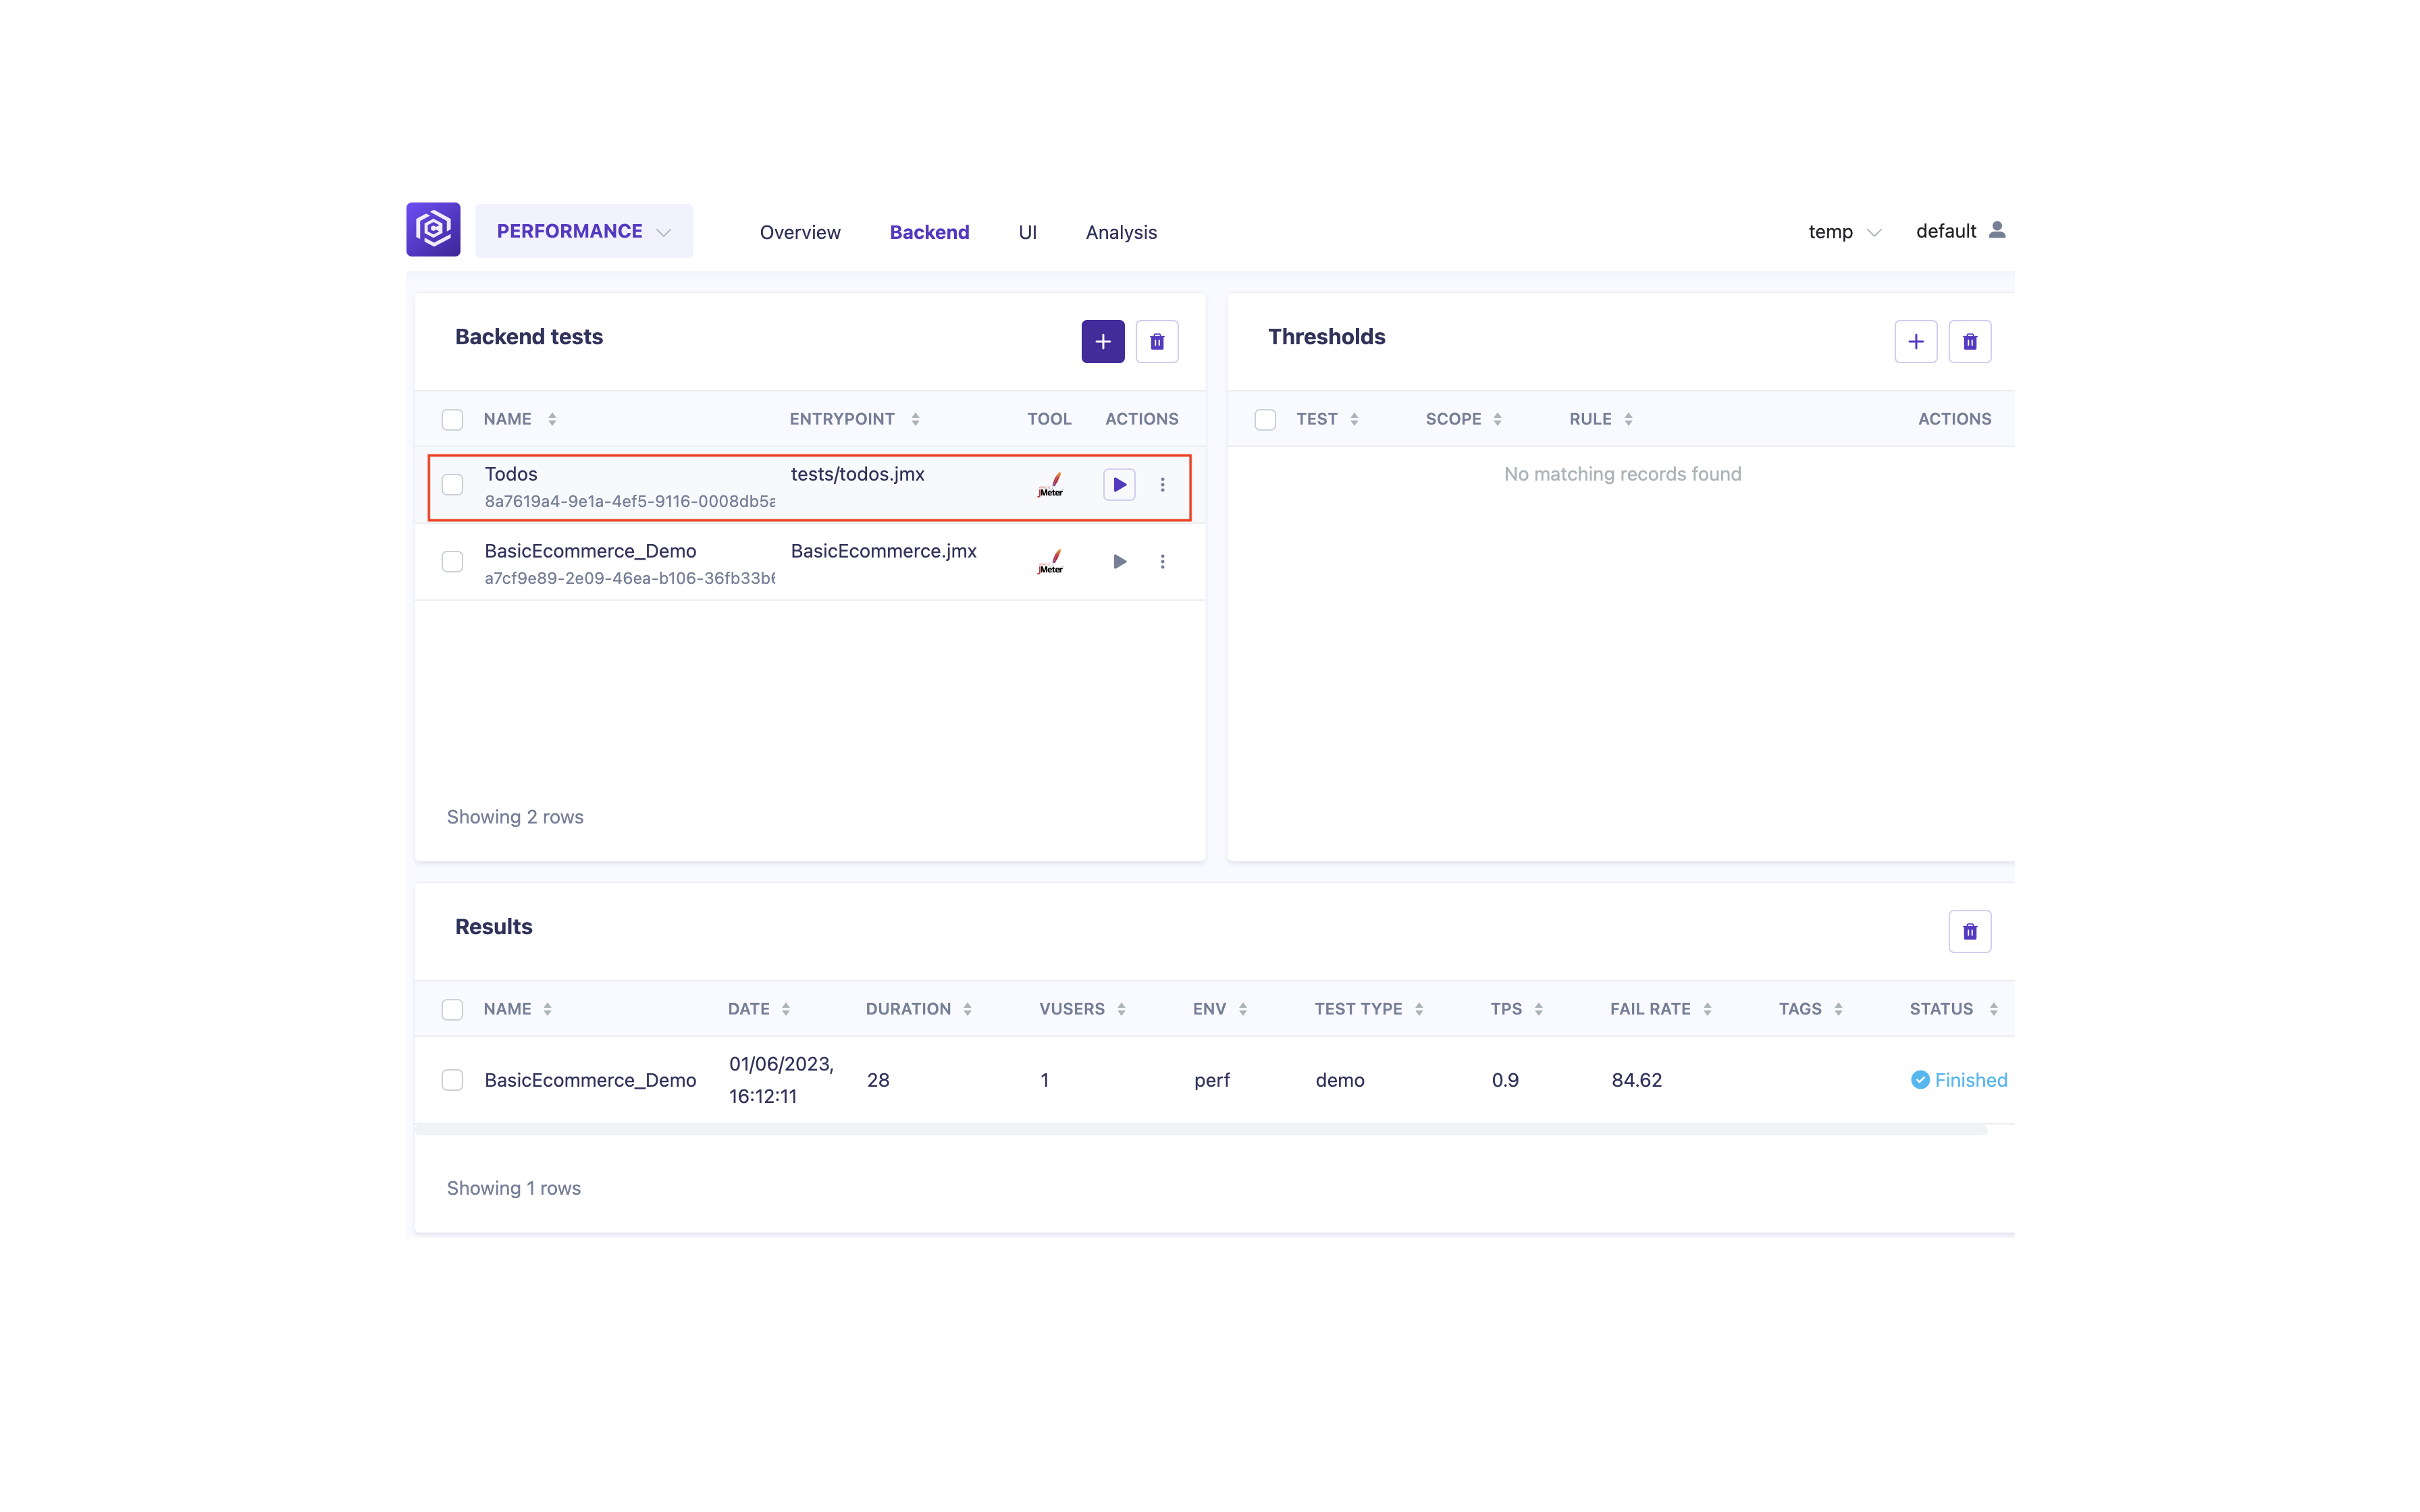Viewport: 2420px width, 1512px height.
Task: Sort backend tests by Entrypoint column arrows
Action: (915, 420)
